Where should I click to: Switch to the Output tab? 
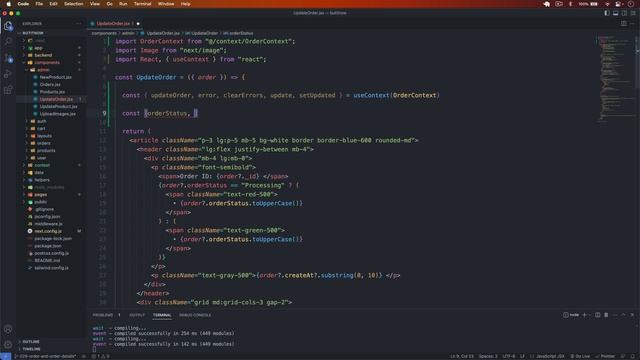(x=137, y=315)
